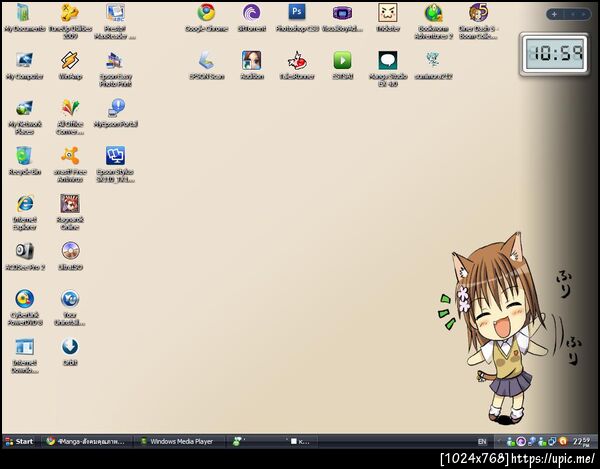Switch to Windows Media Player taskbar button

(x=180, y=441)
